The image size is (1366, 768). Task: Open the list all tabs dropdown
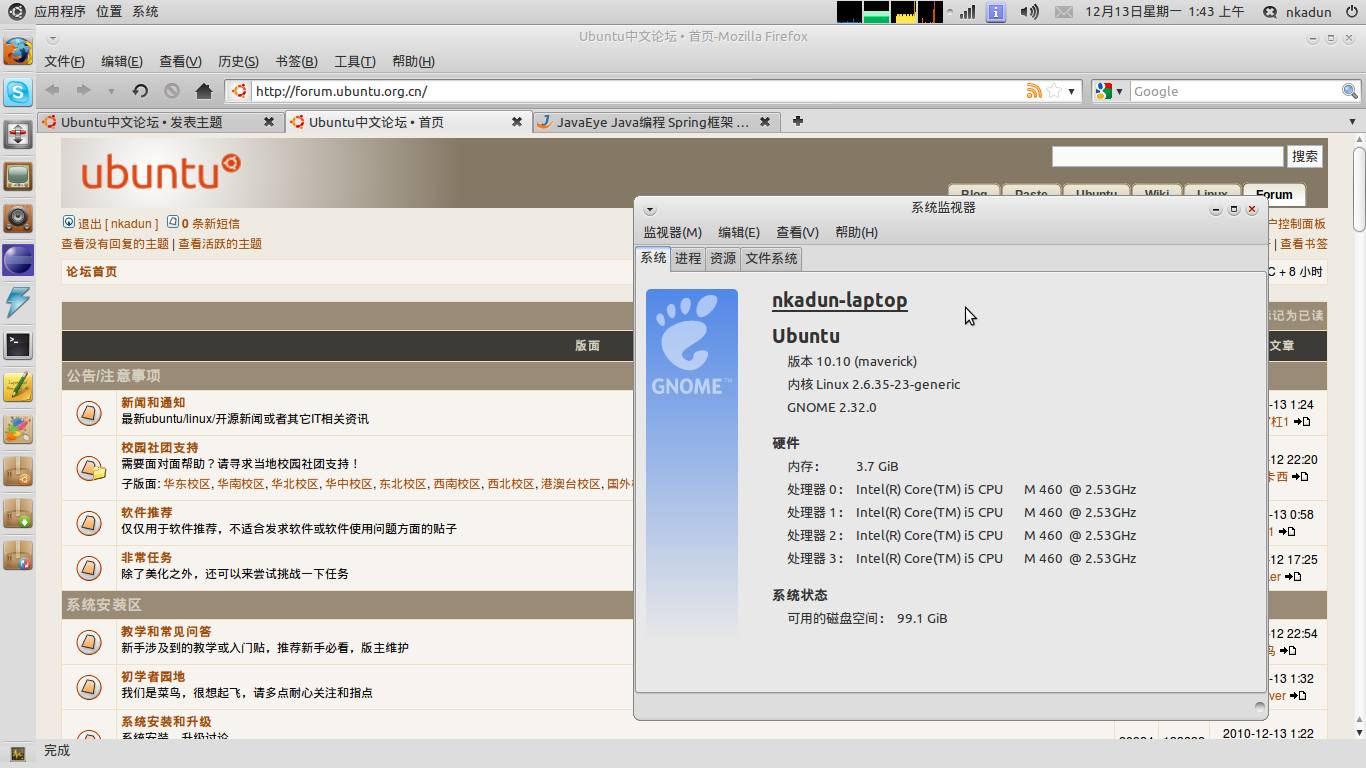(x=1352, y=121)
